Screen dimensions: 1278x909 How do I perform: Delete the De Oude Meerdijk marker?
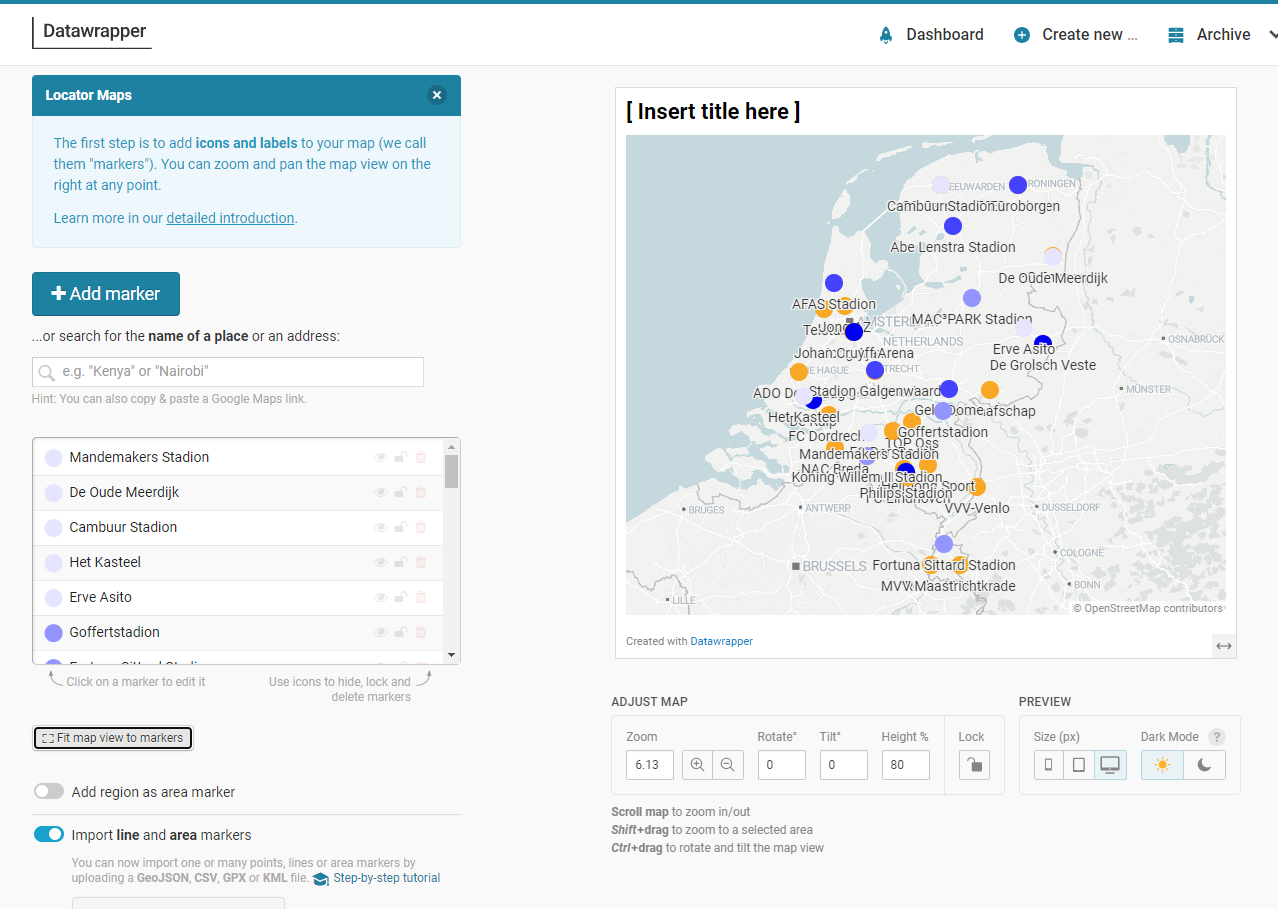point(420,492)
